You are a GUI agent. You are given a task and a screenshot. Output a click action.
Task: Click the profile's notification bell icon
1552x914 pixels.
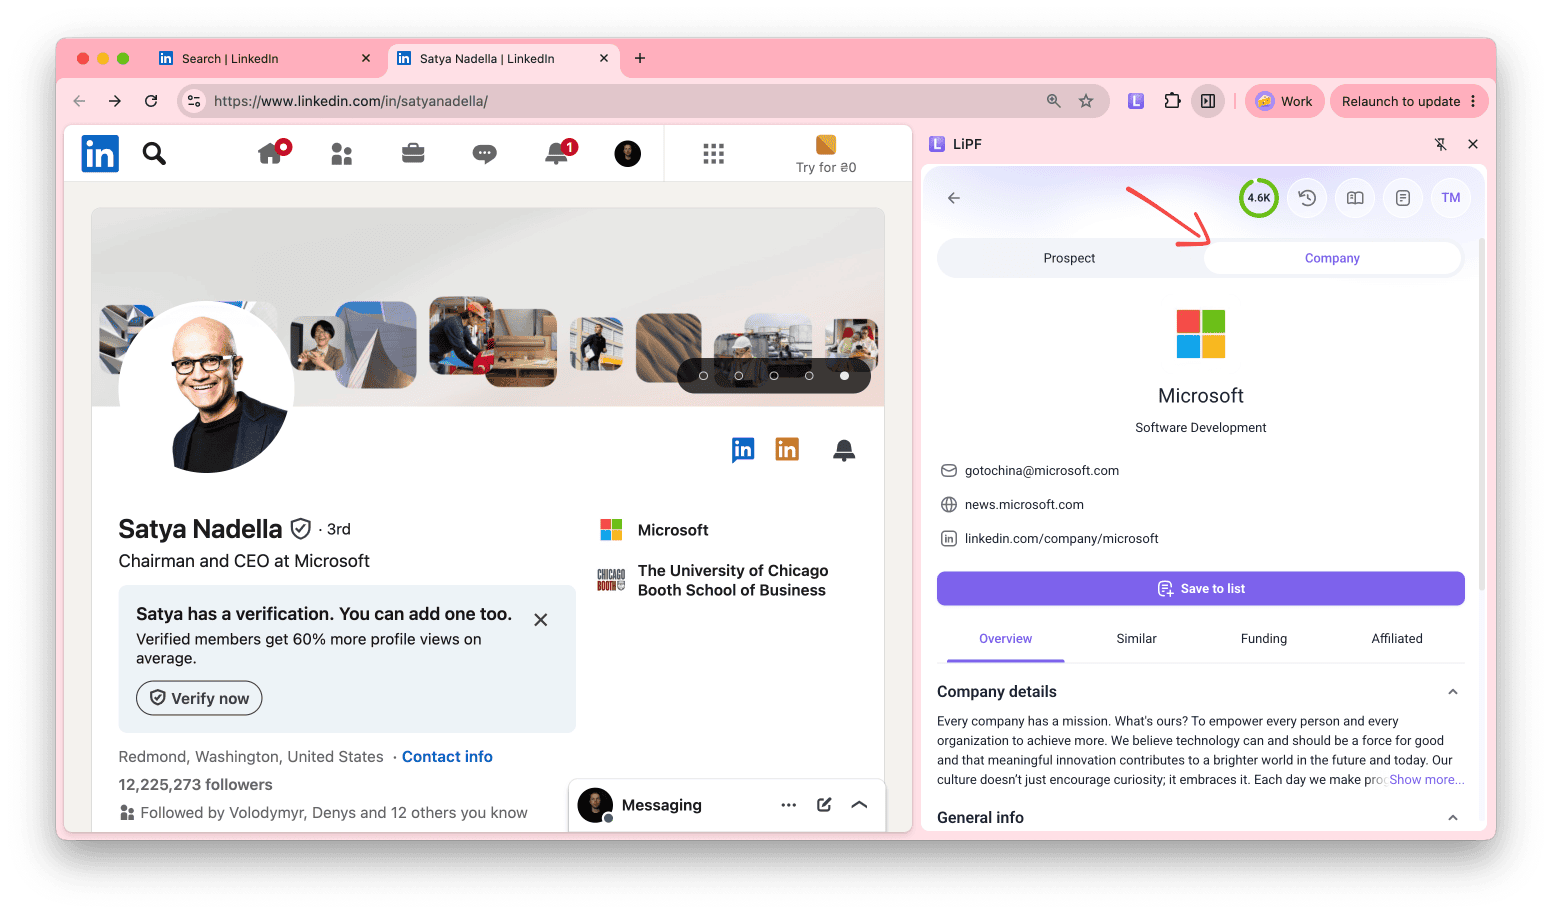tap(844, 450)
